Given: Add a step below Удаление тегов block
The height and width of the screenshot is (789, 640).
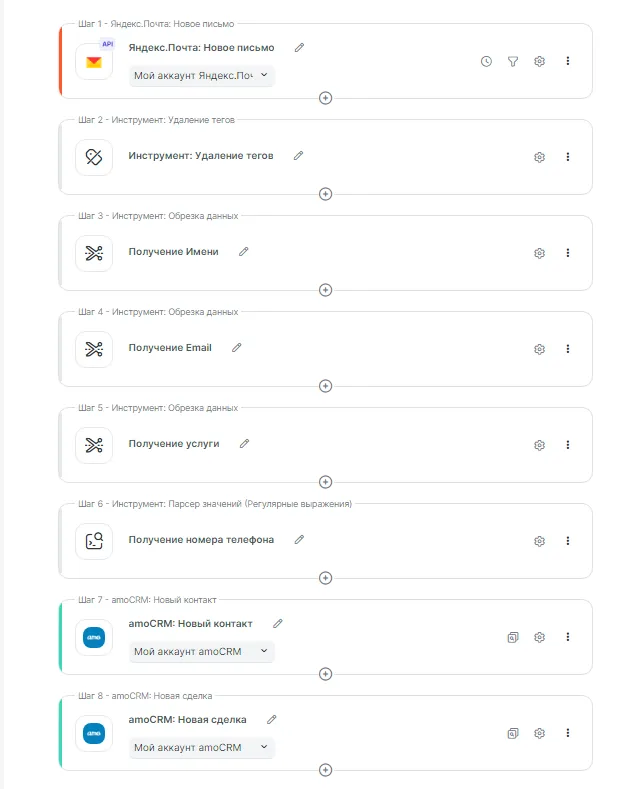Looking at the screenshot, I should [325, 194].
